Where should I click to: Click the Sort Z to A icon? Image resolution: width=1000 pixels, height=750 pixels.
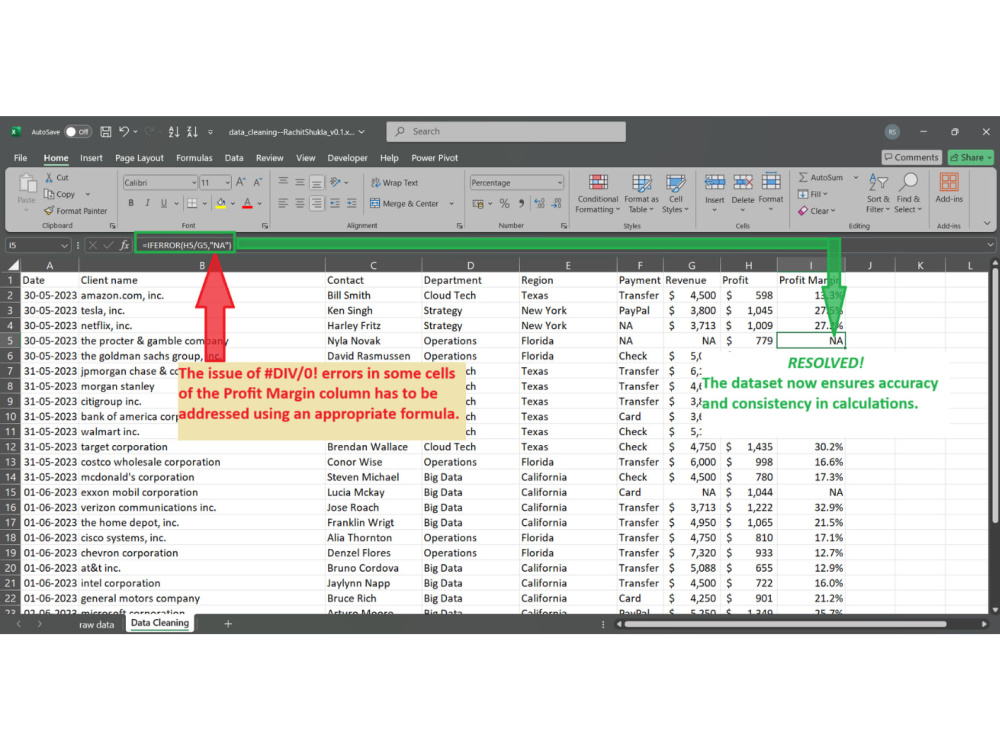coord(192,132)
